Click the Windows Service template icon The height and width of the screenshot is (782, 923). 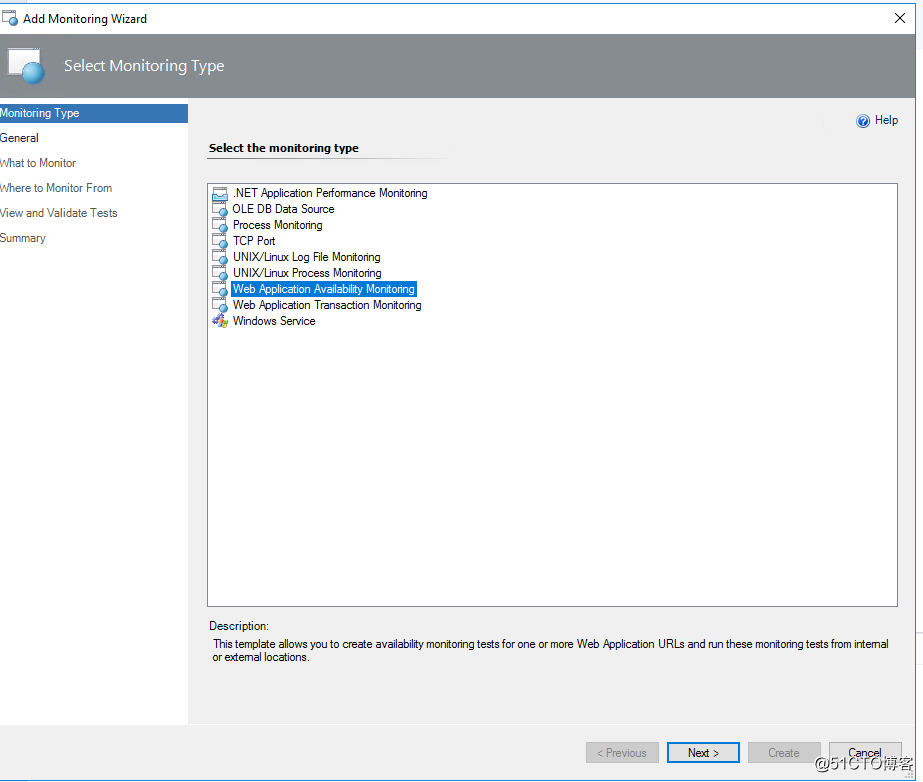pos(220,321)
